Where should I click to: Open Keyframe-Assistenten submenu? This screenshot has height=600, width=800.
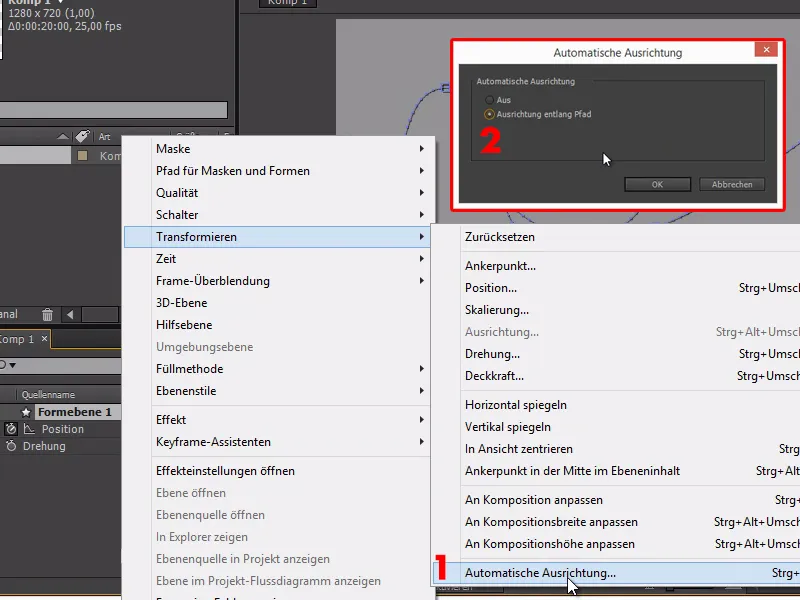[278, 441]
